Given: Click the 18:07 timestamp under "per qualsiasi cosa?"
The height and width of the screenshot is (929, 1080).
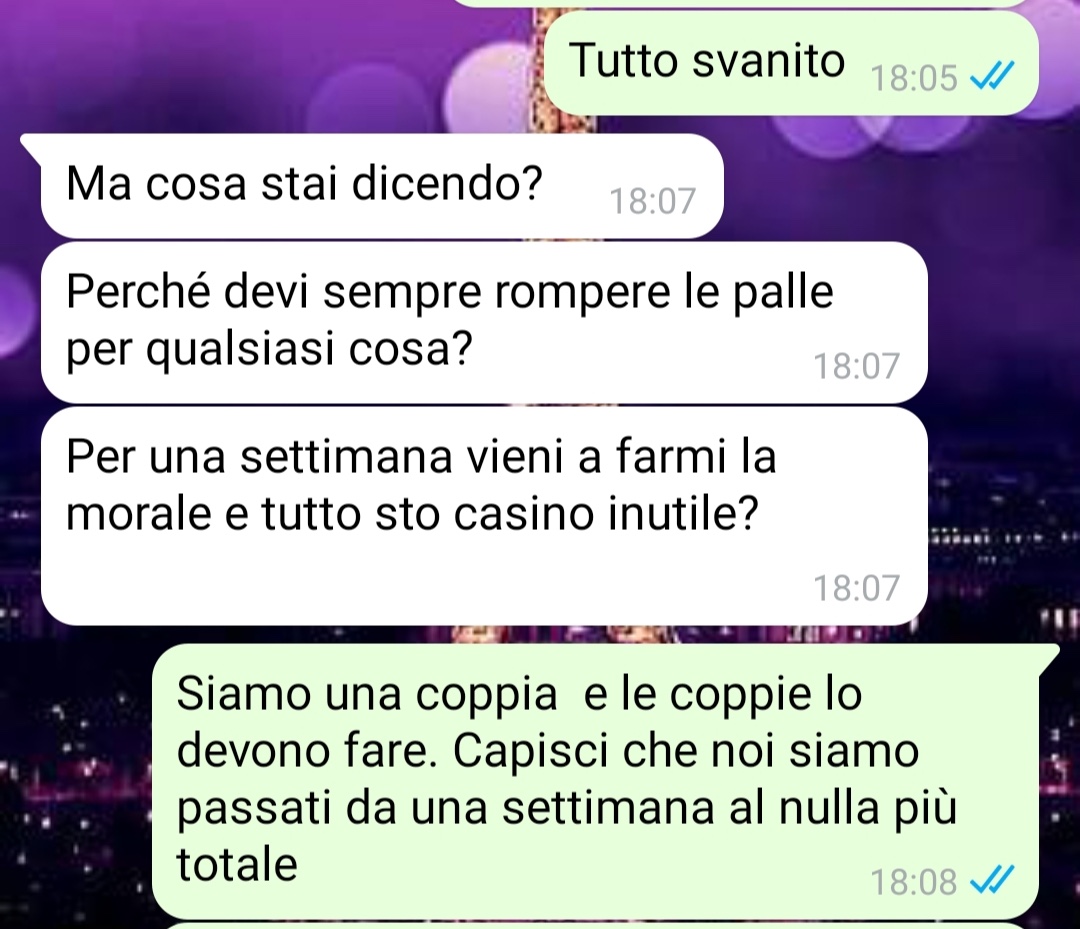Looking at the screenshot, I should pos(857,366).
